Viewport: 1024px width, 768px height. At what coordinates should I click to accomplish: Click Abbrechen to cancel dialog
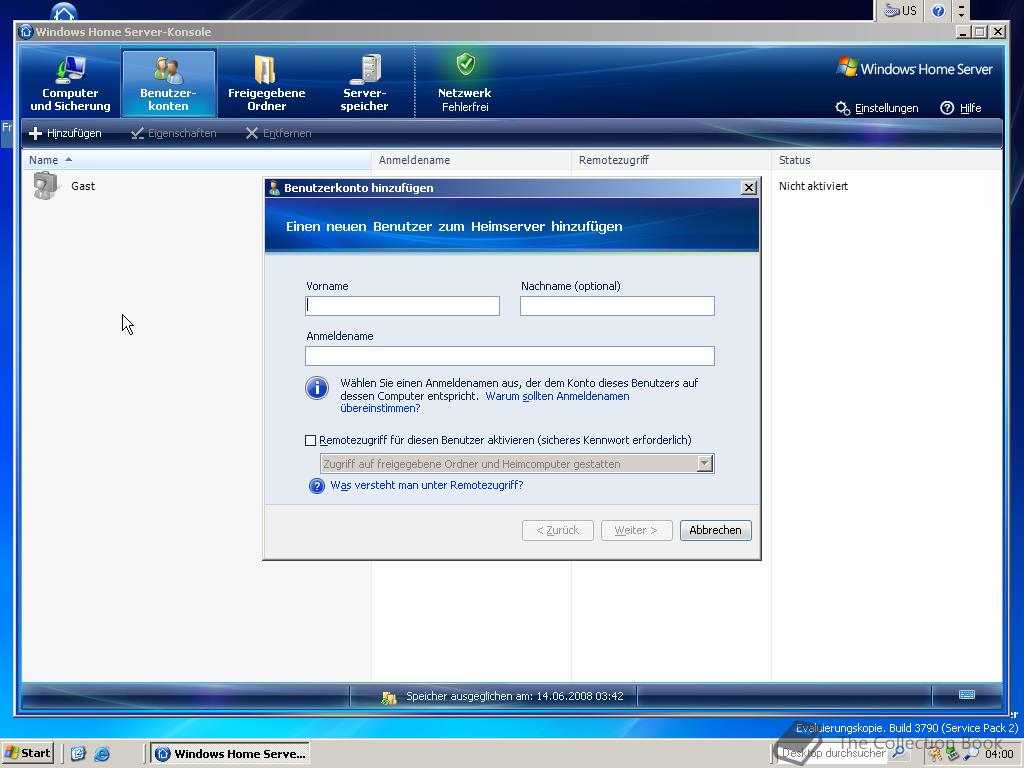point(716,530)
